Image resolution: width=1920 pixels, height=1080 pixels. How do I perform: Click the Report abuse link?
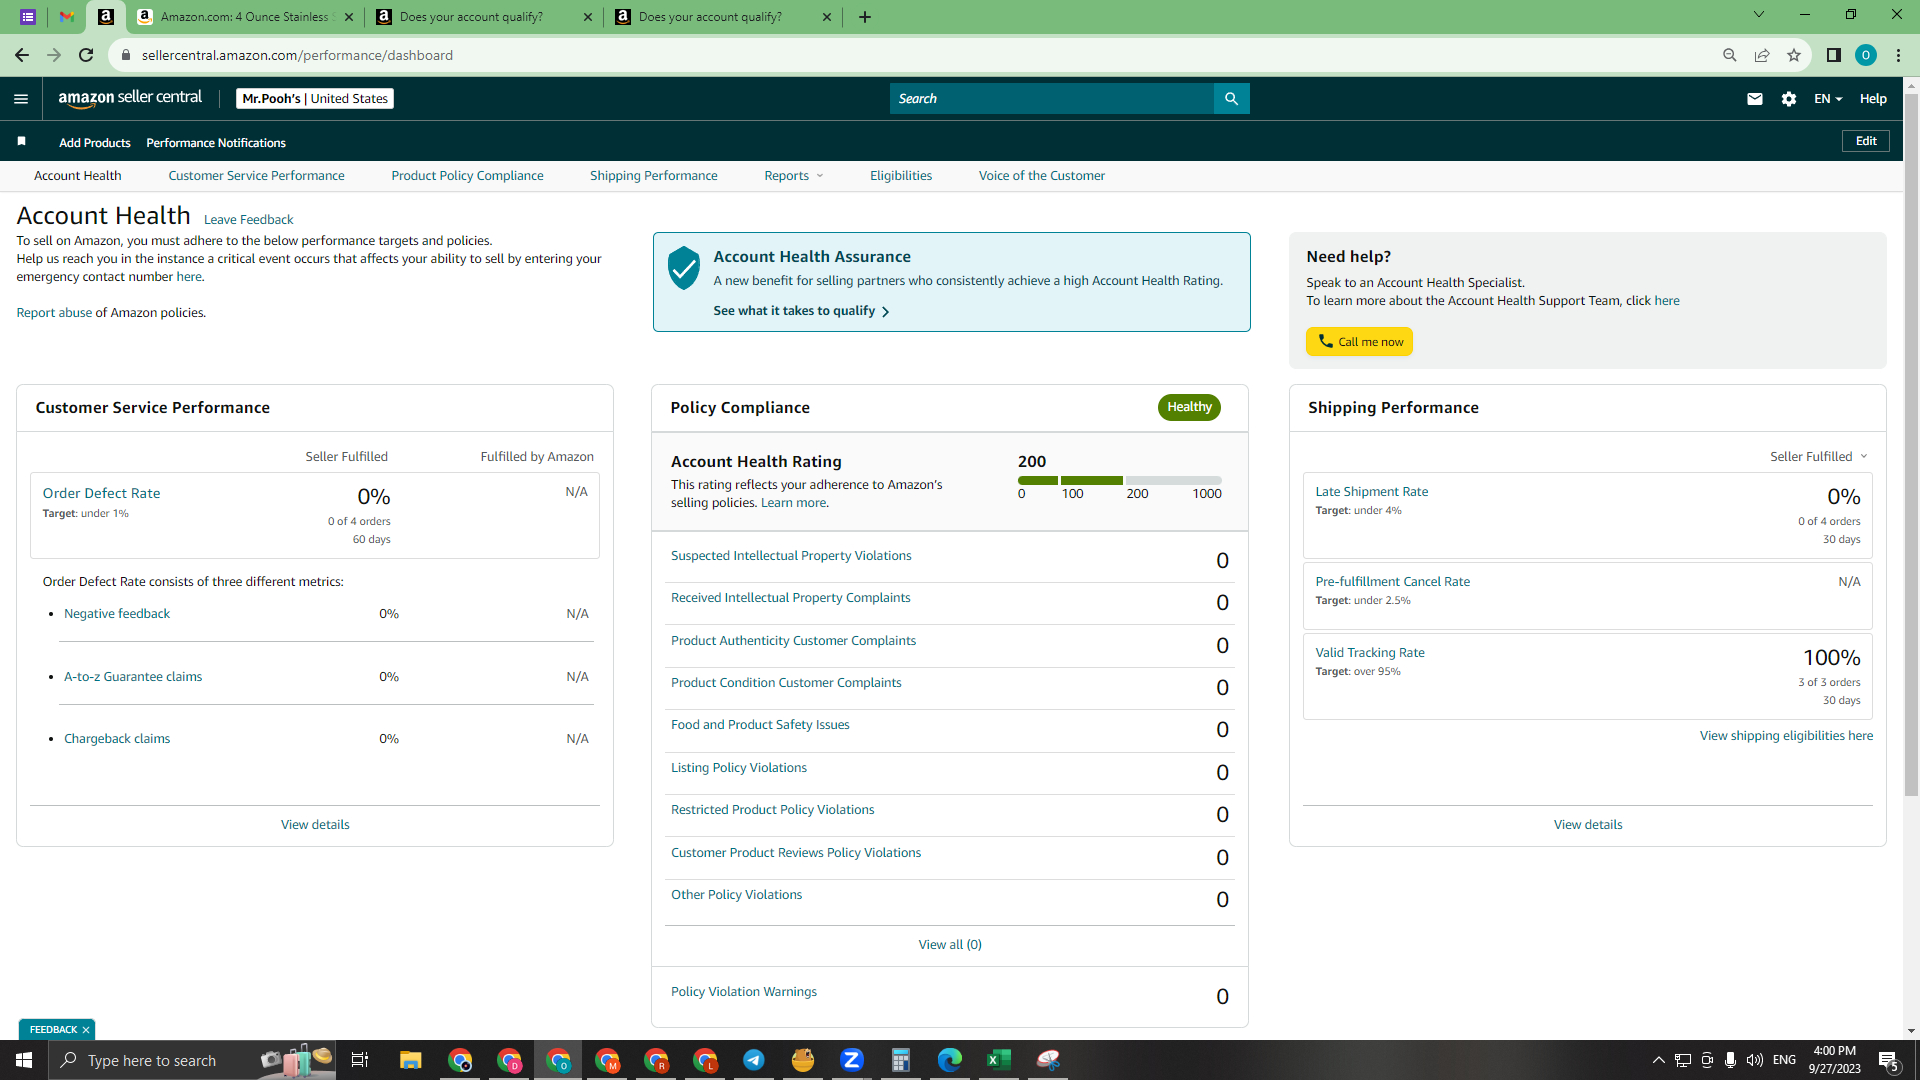pos(54,312)
